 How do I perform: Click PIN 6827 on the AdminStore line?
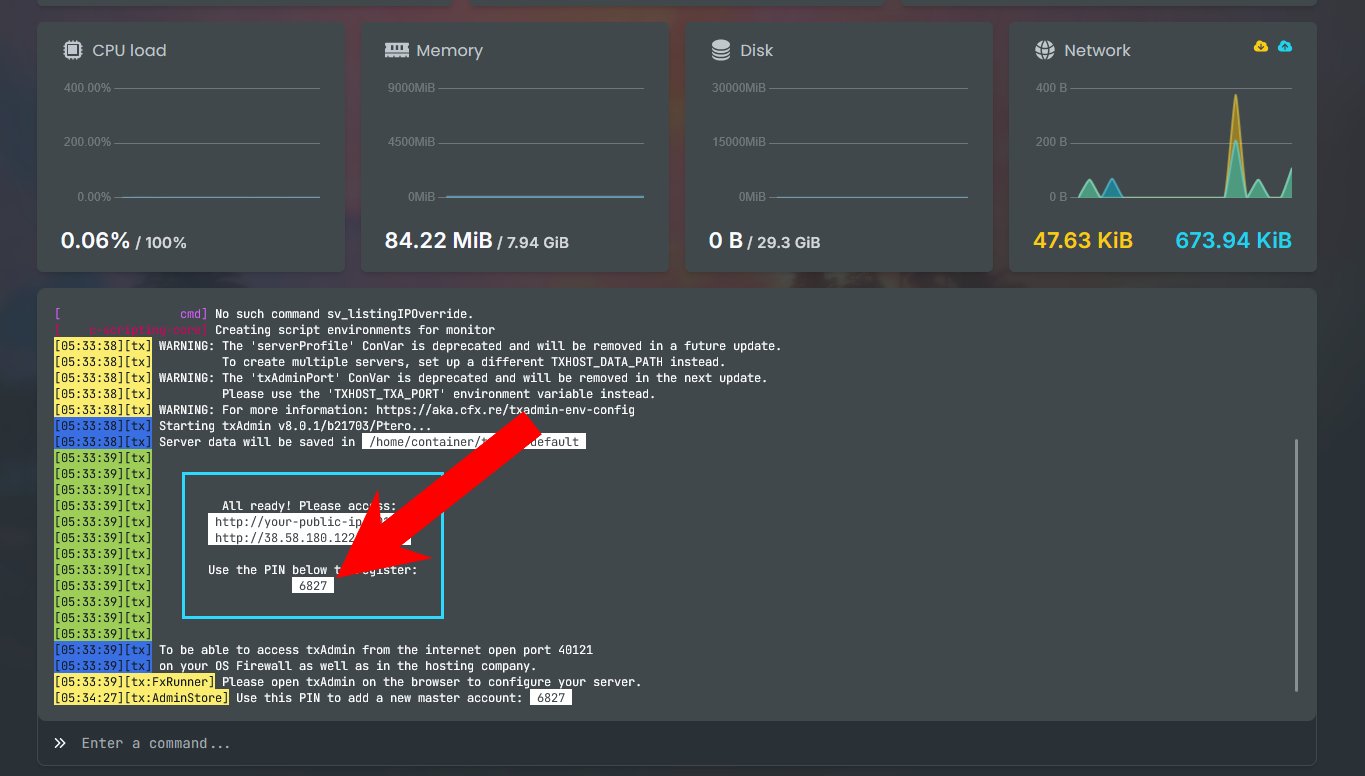click(x=551, y=698)
